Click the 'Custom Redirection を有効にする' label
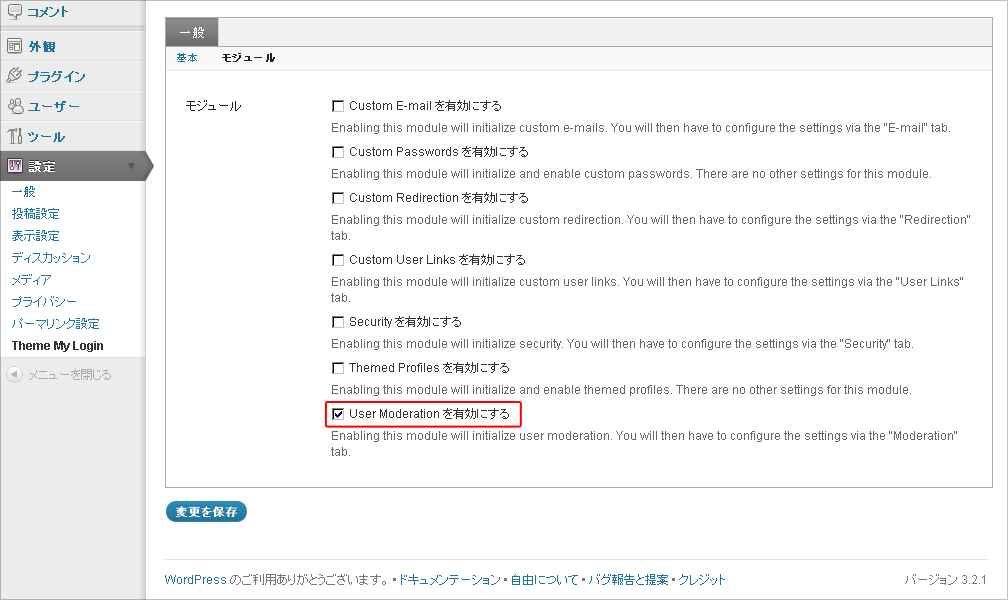 [439, 198]
